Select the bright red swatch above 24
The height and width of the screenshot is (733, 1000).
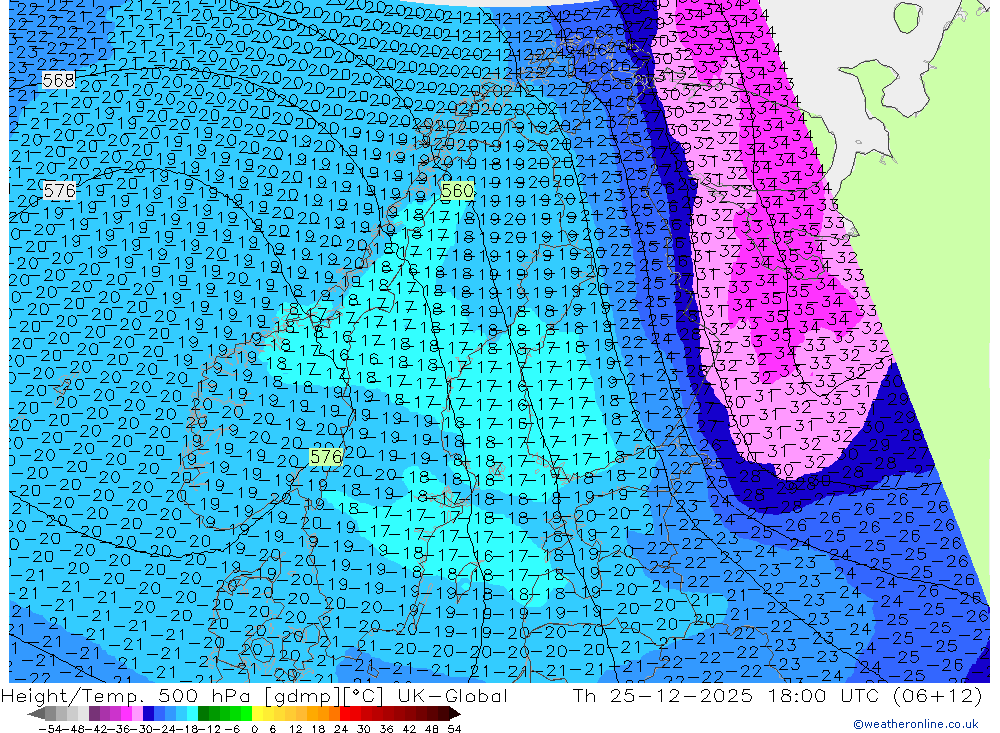(345, 714)
